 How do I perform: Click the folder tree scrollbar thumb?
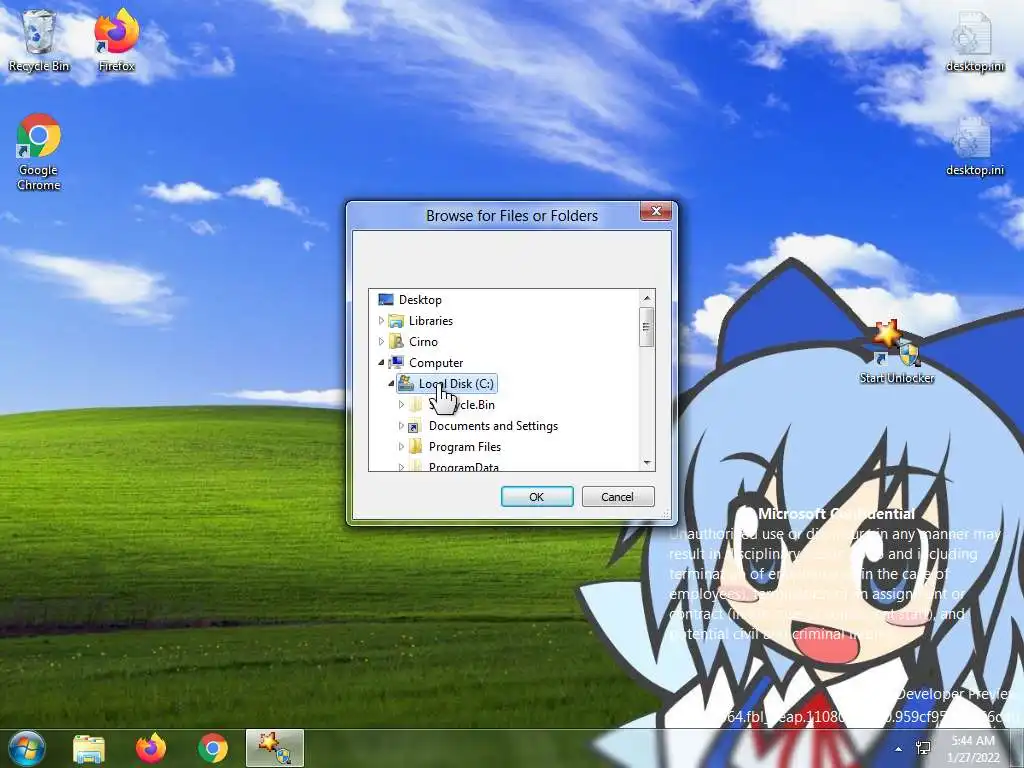[x=647, y=327]
